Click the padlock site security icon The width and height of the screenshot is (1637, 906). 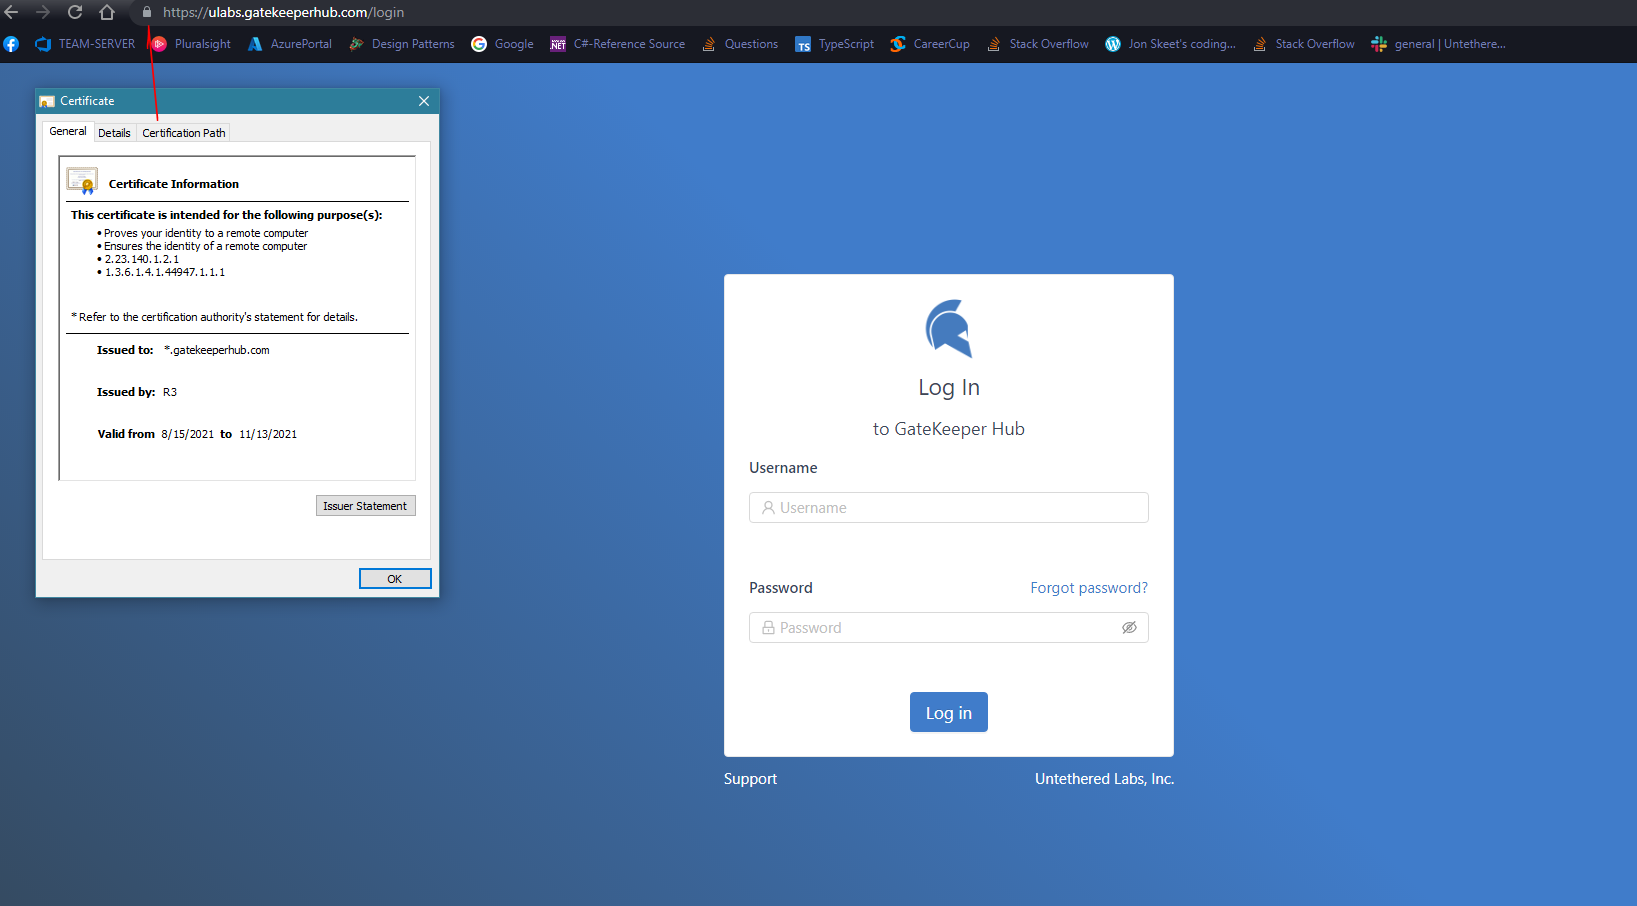(147, 12)
